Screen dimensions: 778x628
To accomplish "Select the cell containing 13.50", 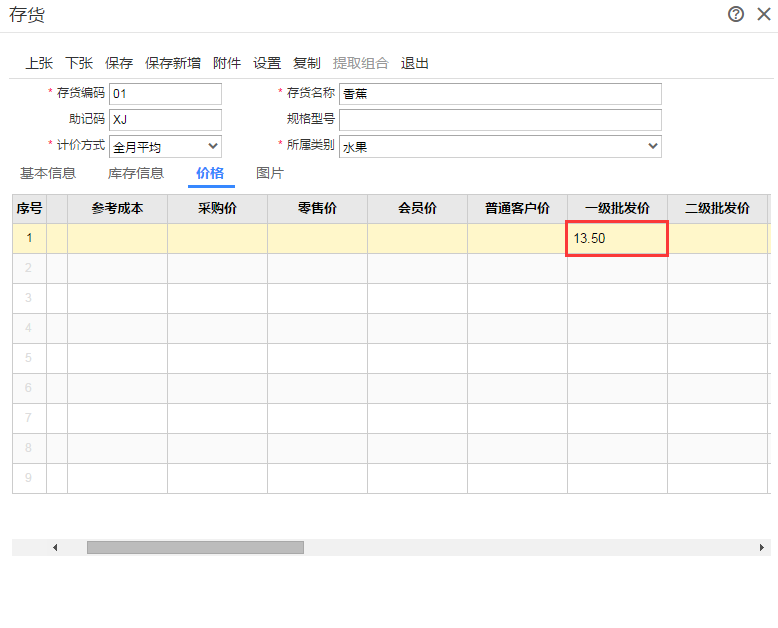I will [x=617, y=239].
